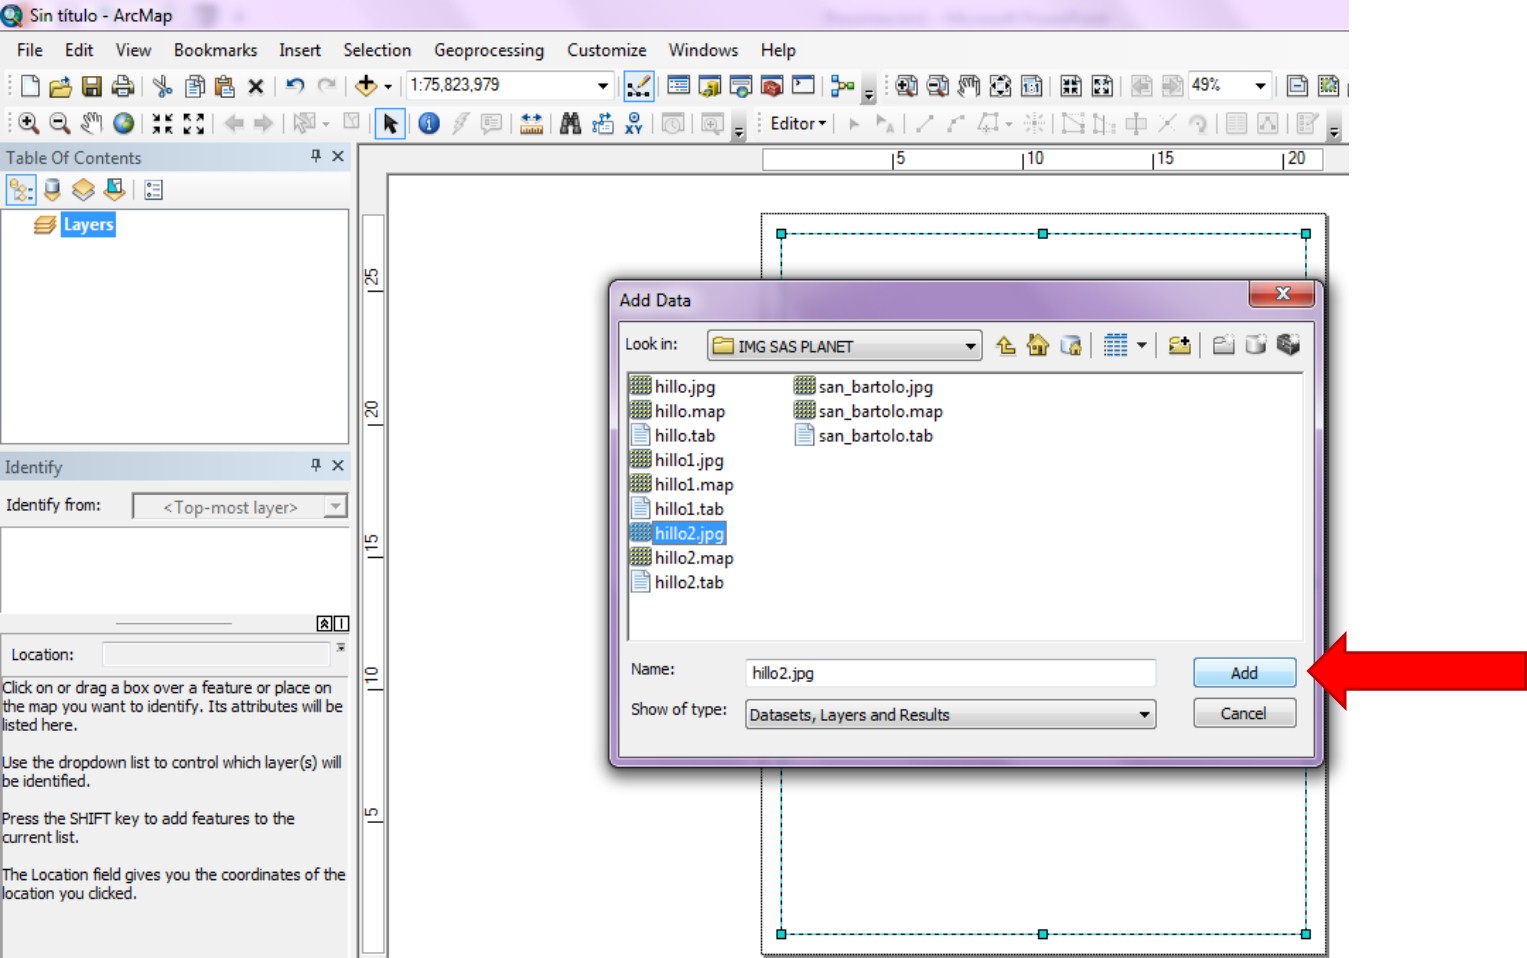Select the Pan hand tool
The width and height of the screenshot is (1527, 958).
click(x=91, y=123)
